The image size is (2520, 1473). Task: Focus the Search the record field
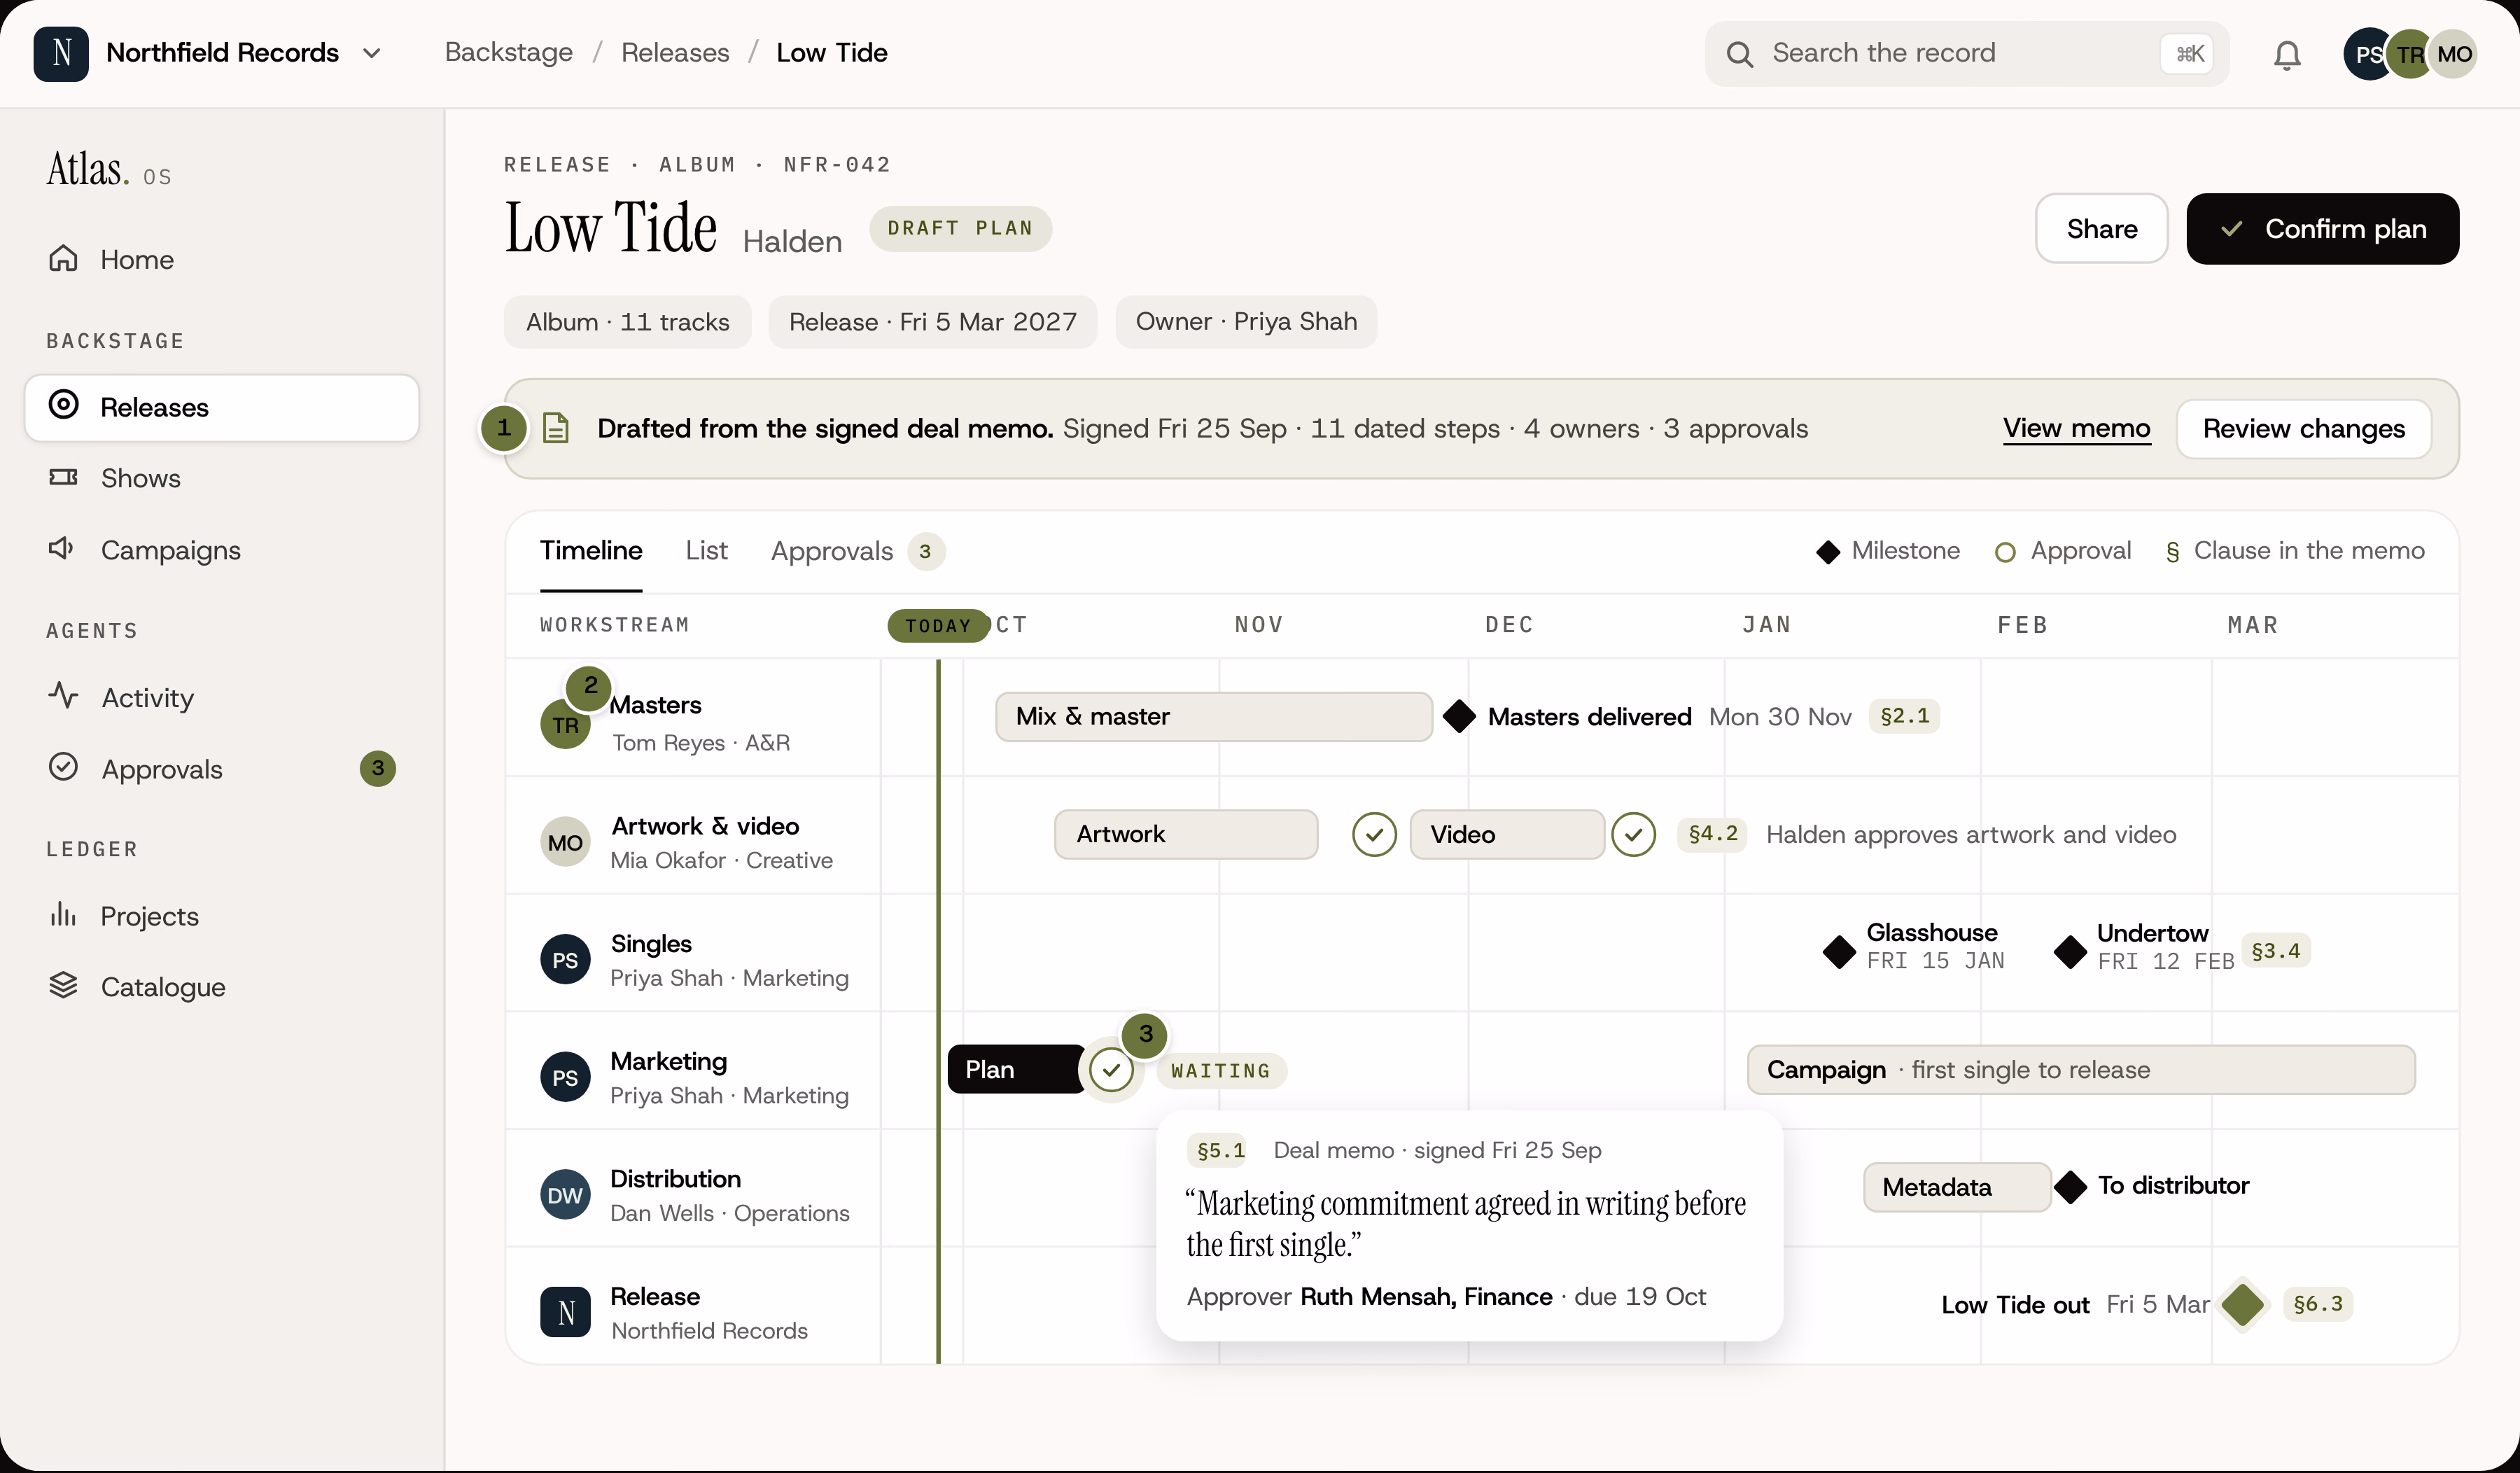(x=1966, y=54)
